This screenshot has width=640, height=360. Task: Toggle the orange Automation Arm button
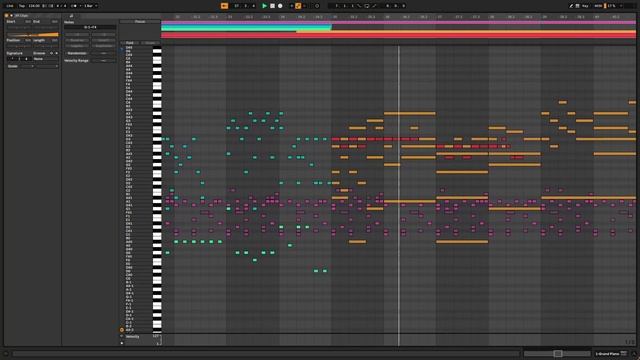coord(298,6)
